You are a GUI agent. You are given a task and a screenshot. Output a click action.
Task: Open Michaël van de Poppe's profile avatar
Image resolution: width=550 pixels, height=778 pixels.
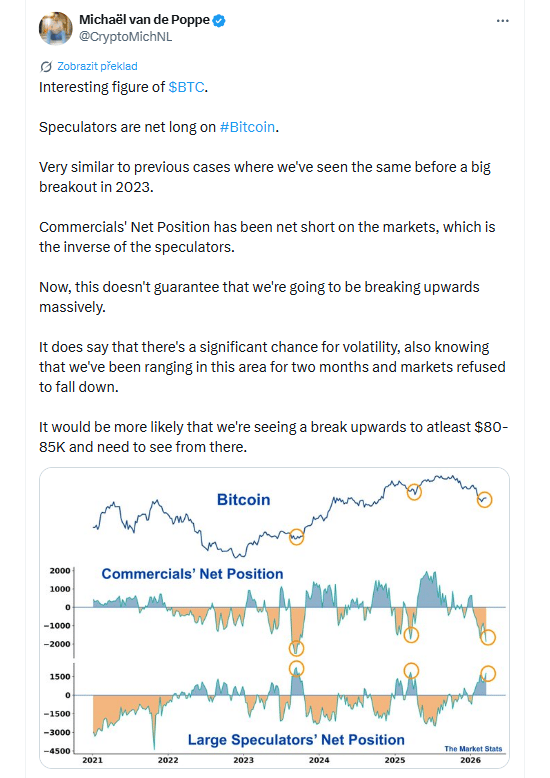pos(56,28)
